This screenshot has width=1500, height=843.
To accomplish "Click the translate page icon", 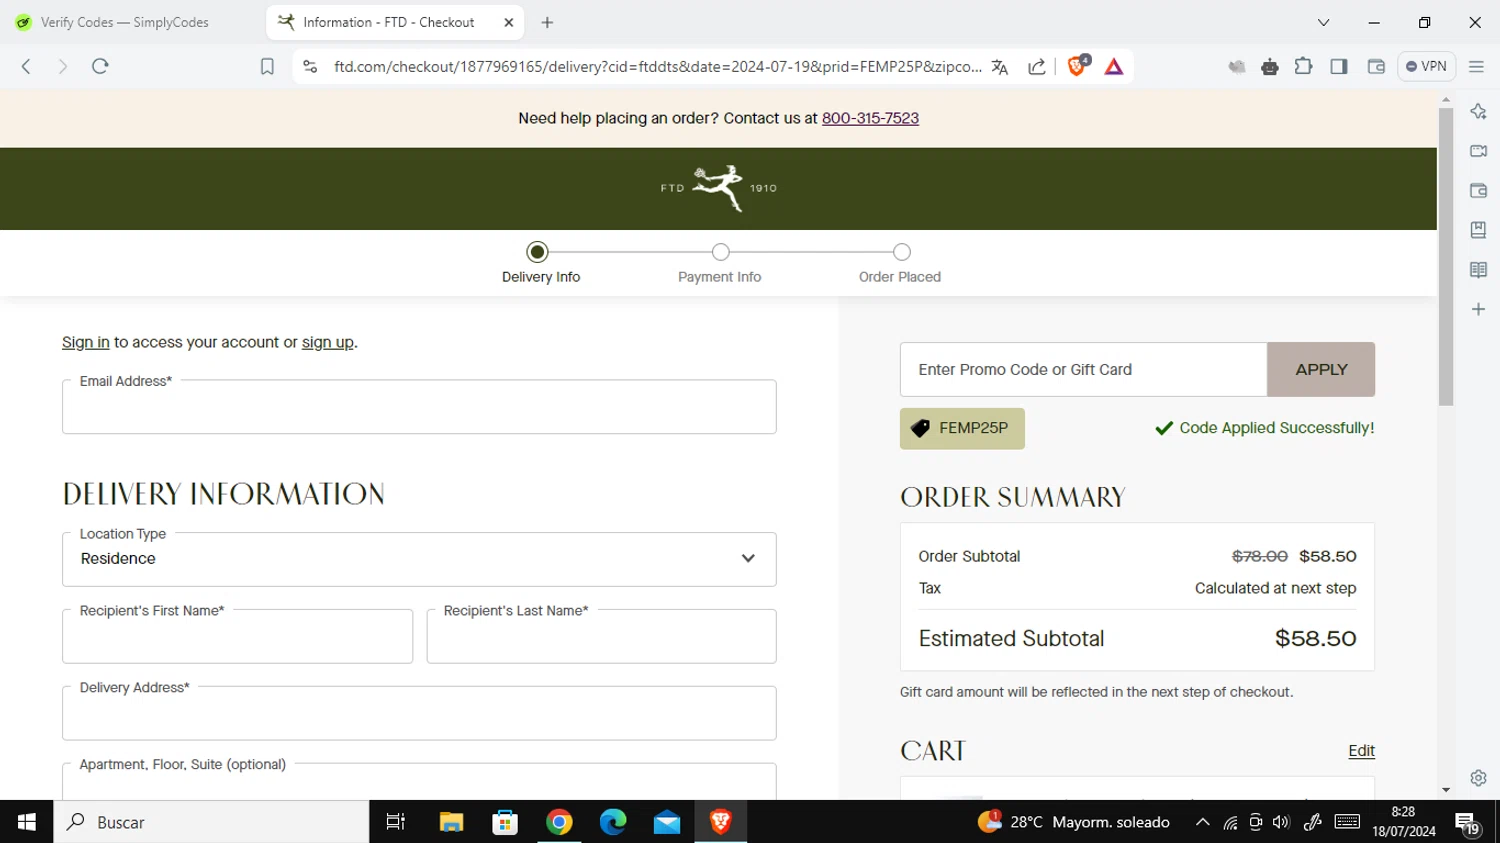I will point(1000,67).
